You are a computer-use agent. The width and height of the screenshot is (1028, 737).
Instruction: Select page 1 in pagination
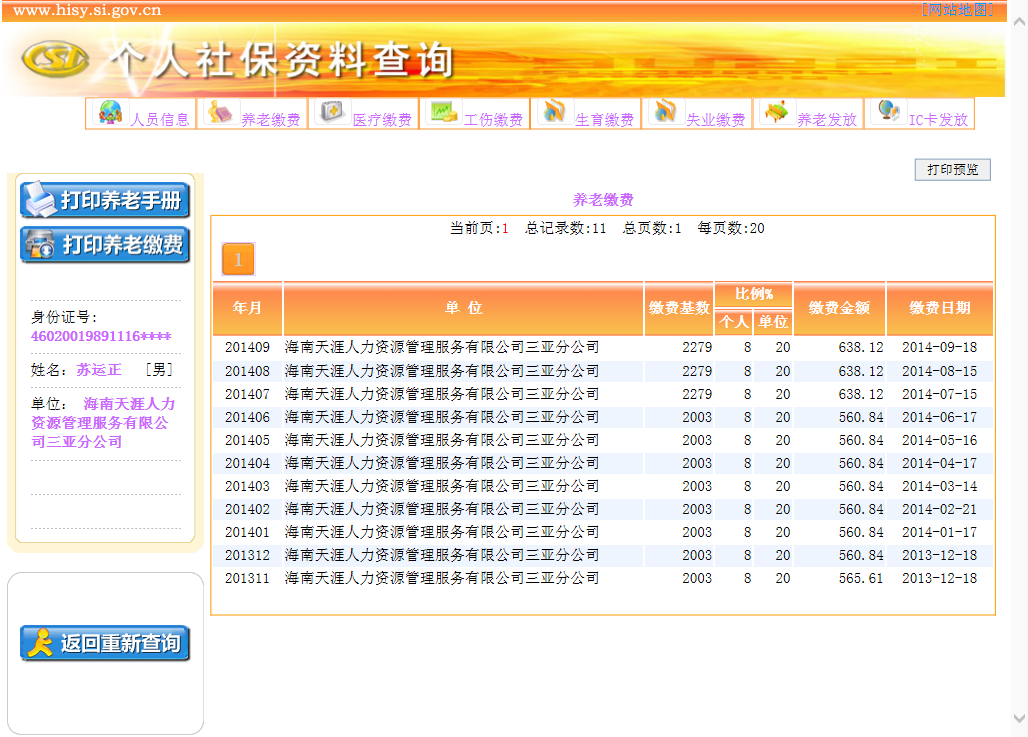pyautogui.click(x=238, y=260)
